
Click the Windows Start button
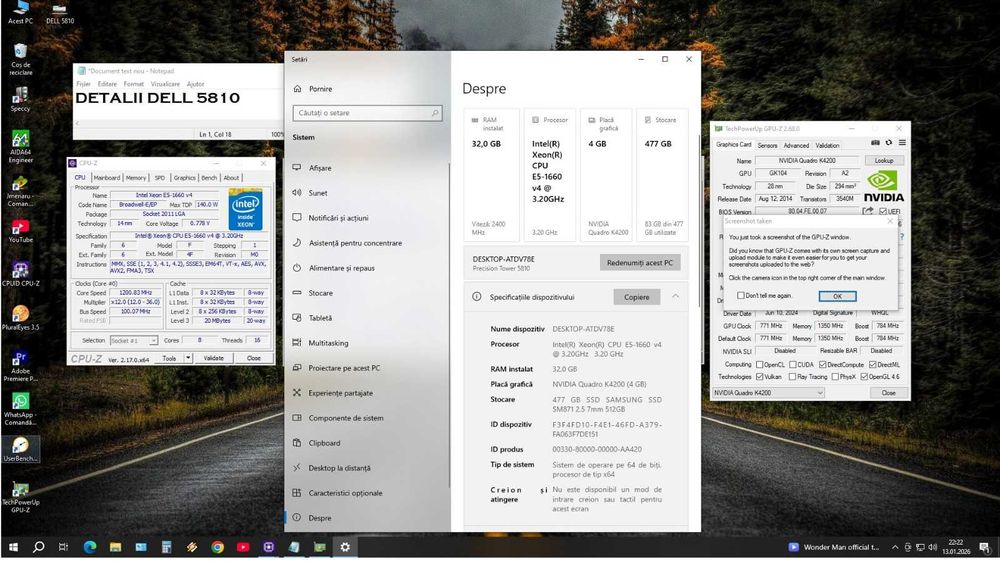(13, 547)
